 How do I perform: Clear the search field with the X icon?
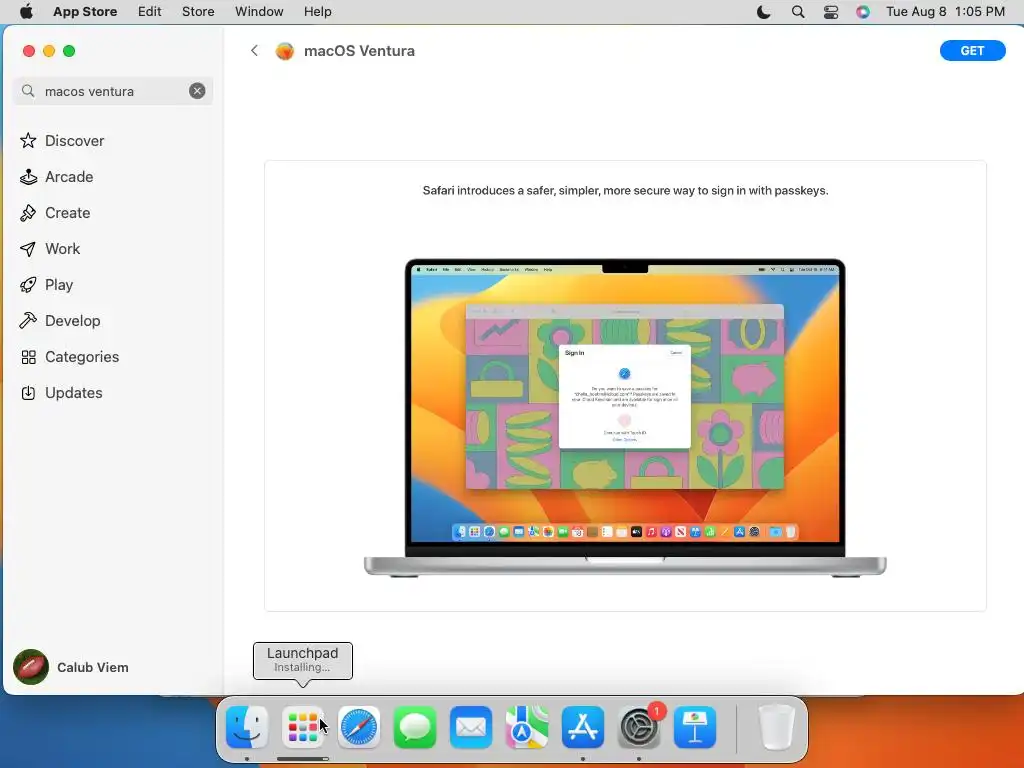point(197,91)
